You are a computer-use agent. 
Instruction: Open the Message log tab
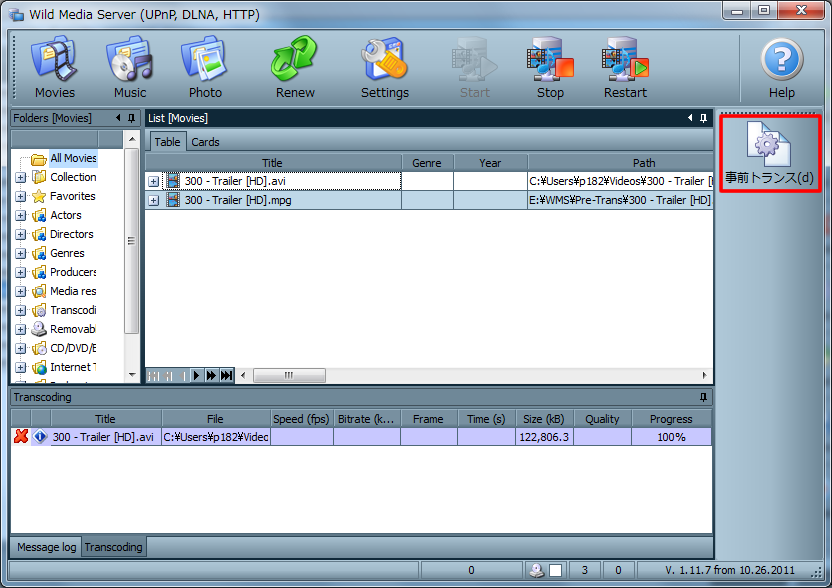46,547
